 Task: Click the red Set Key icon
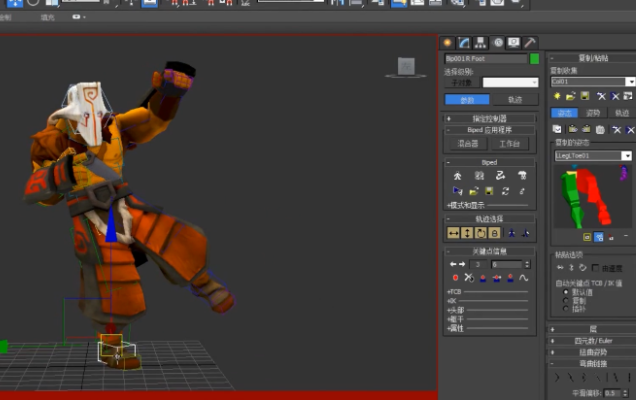click(456, 277)
